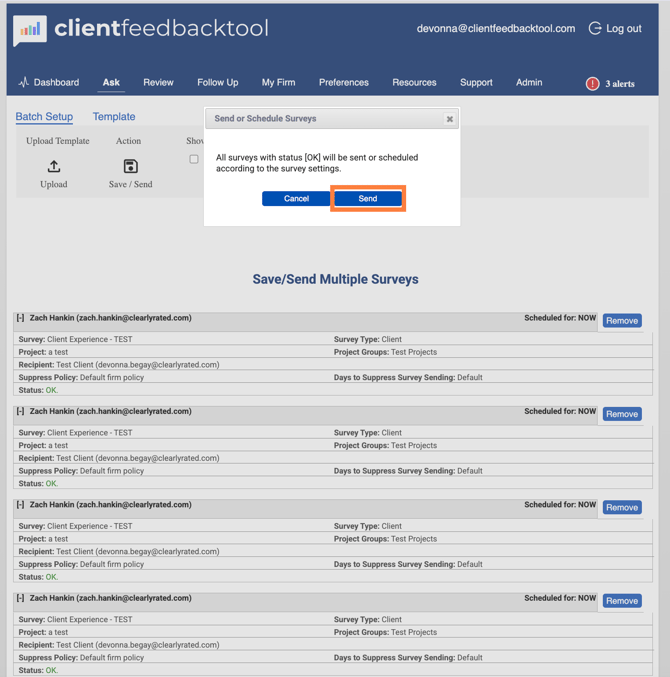Remove the first scheduled survey
The image size is (670, 677).
[x=621, y=321]
